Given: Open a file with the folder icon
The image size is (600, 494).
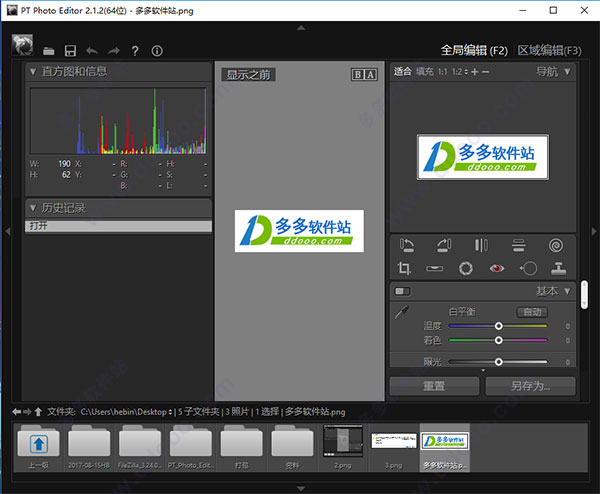Looking at the screenshot, I should pyautogui.click(x=49, y=51).
